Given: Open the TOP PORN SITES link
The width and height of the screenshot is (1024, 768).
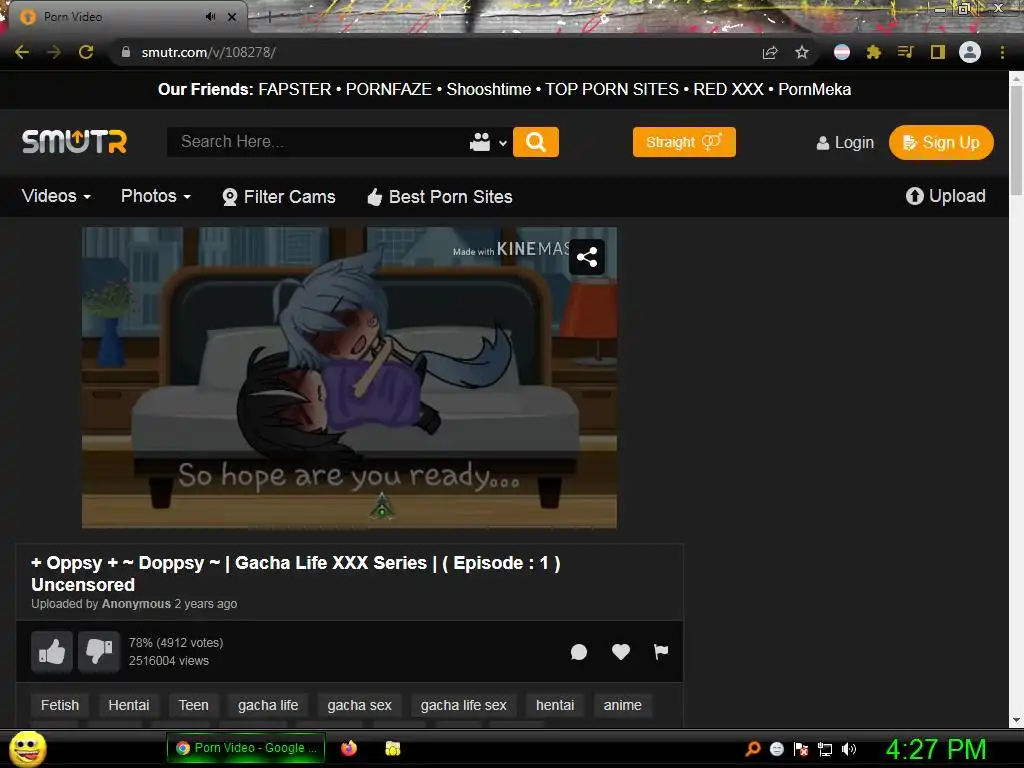Looking at the screenshot, I should pyautogui.click(x=612, y=89).
